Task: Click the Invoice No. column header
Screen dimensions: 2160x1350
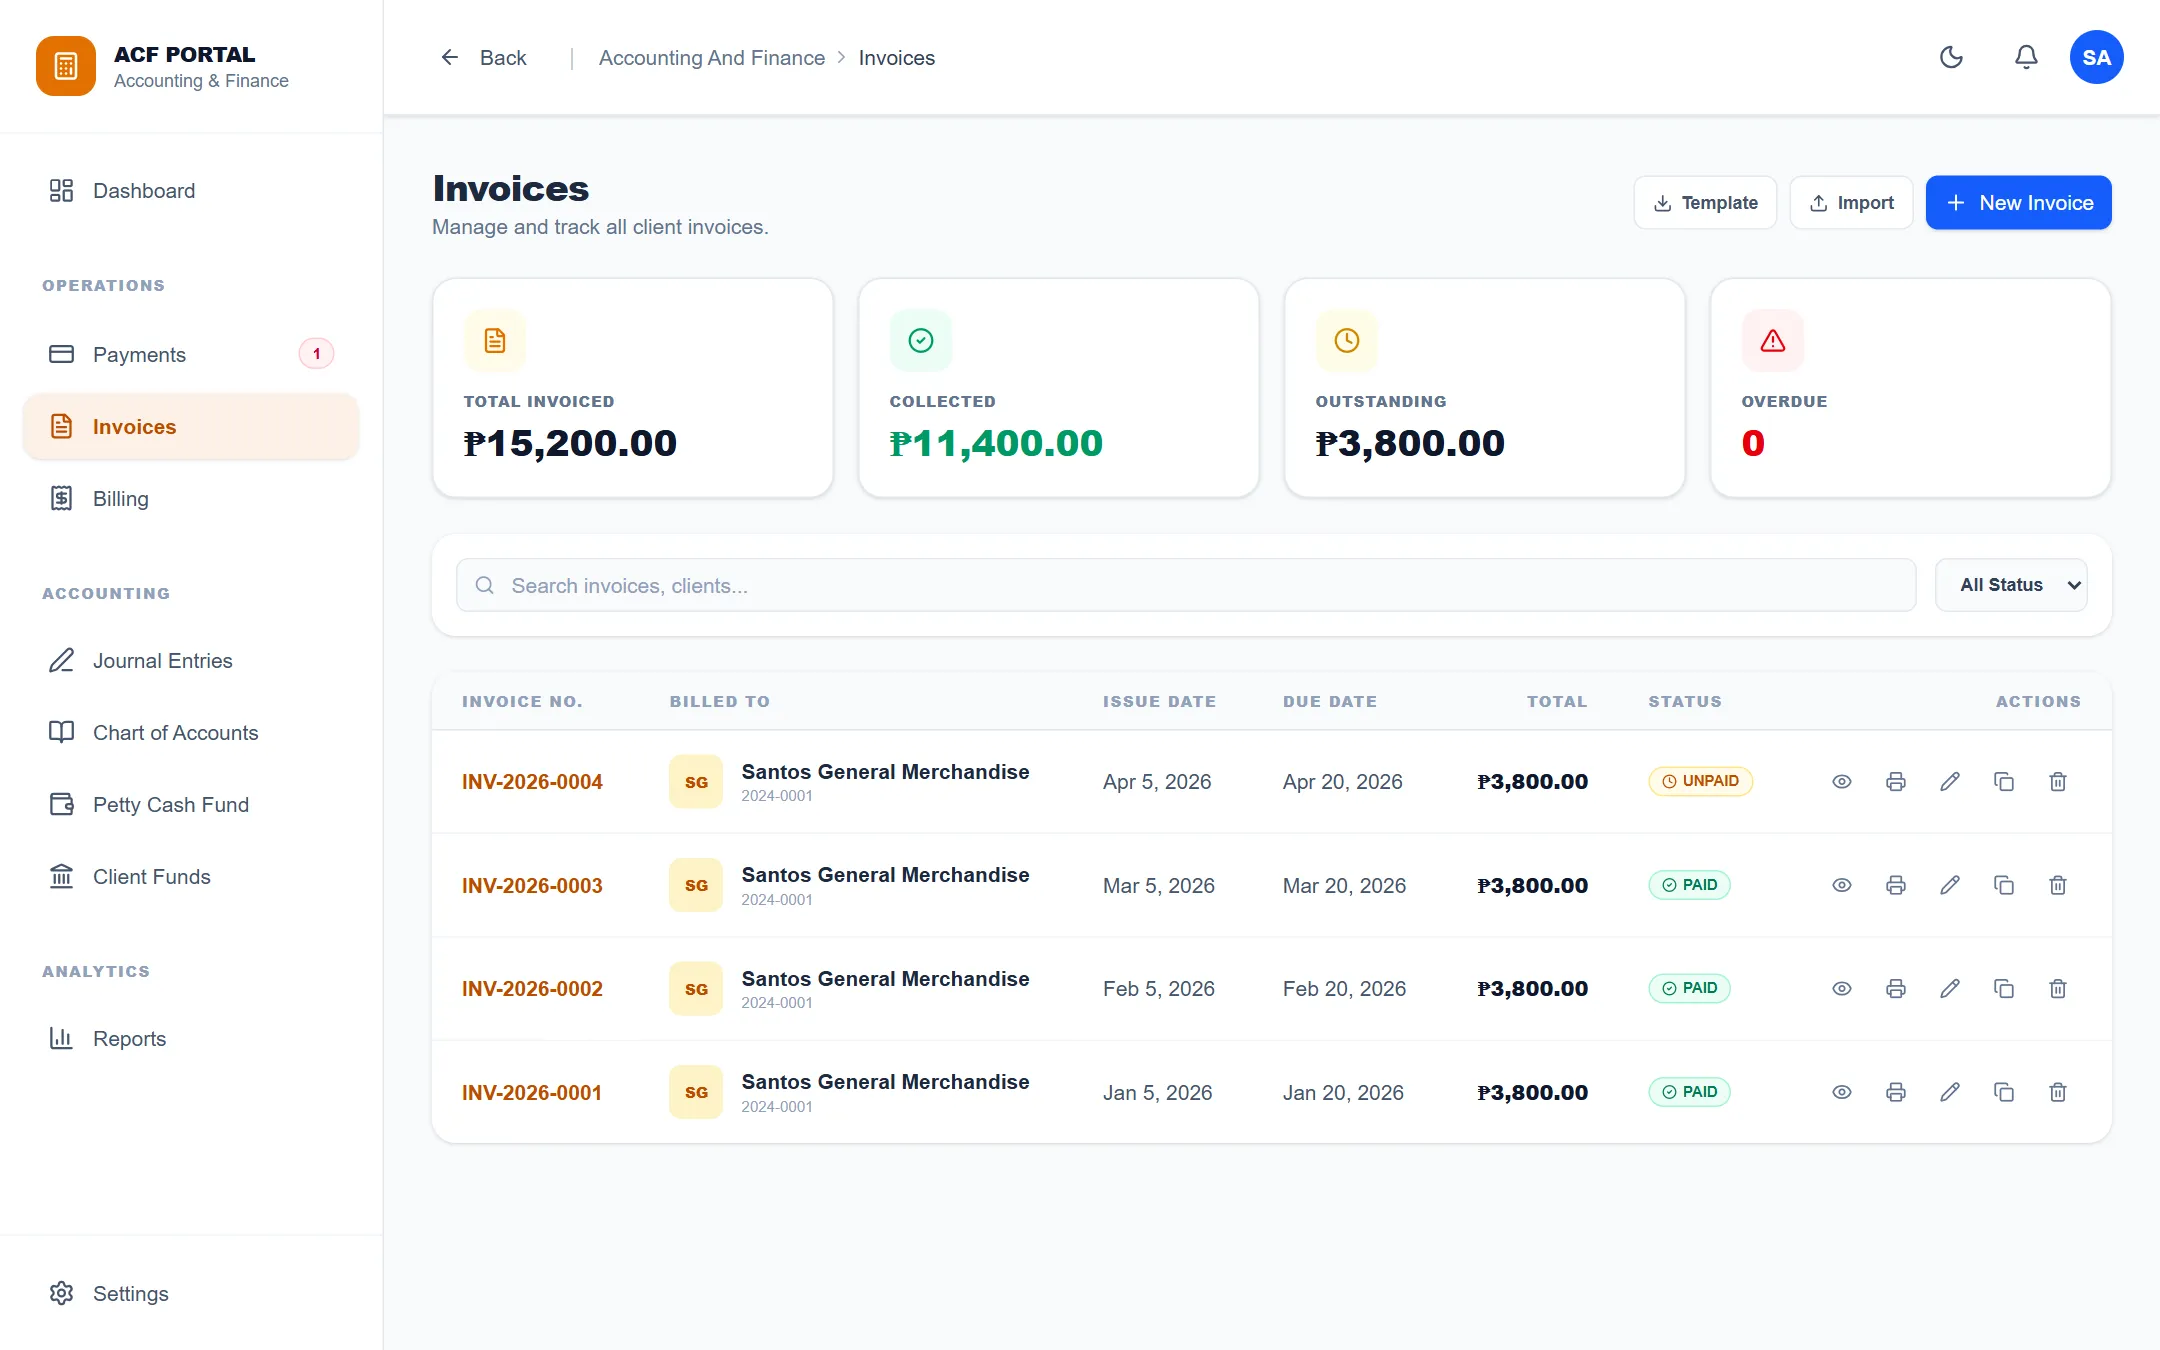Action: [x=522, y=702]
